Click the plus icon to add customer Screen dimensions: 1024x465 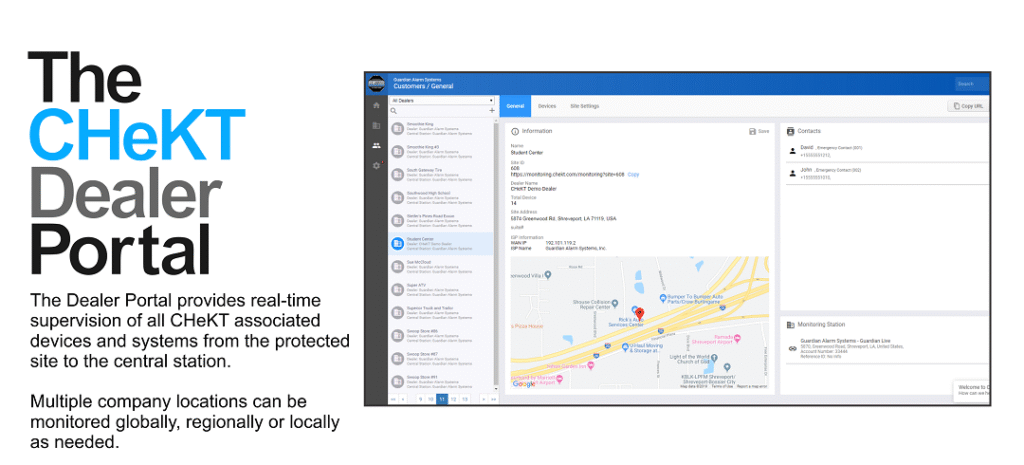click(x=491, y=111)
